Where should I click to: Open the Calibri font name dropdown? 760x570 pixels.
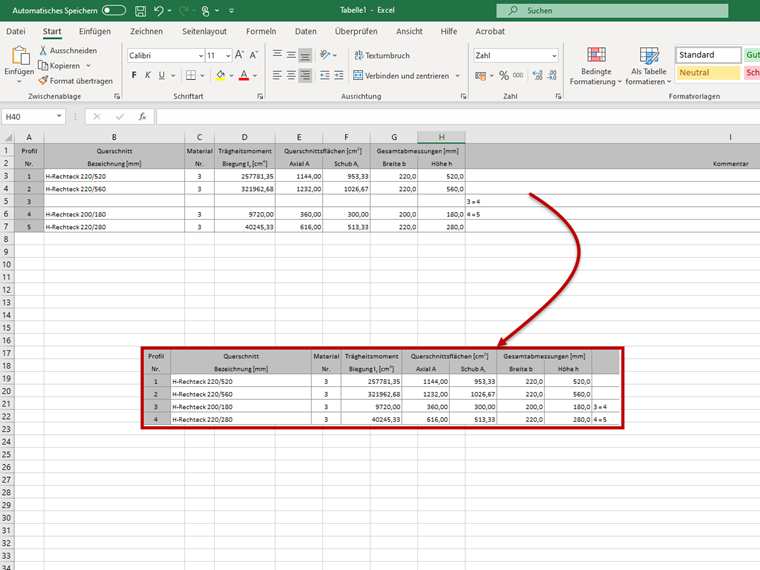pyautogui.click(x=201, y=56)
